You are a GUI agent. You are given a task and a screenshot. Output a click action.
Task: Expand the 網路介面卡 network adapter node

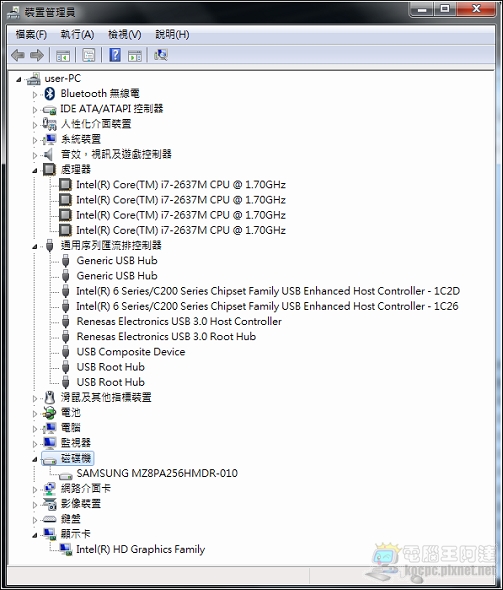tap(35, 490)
